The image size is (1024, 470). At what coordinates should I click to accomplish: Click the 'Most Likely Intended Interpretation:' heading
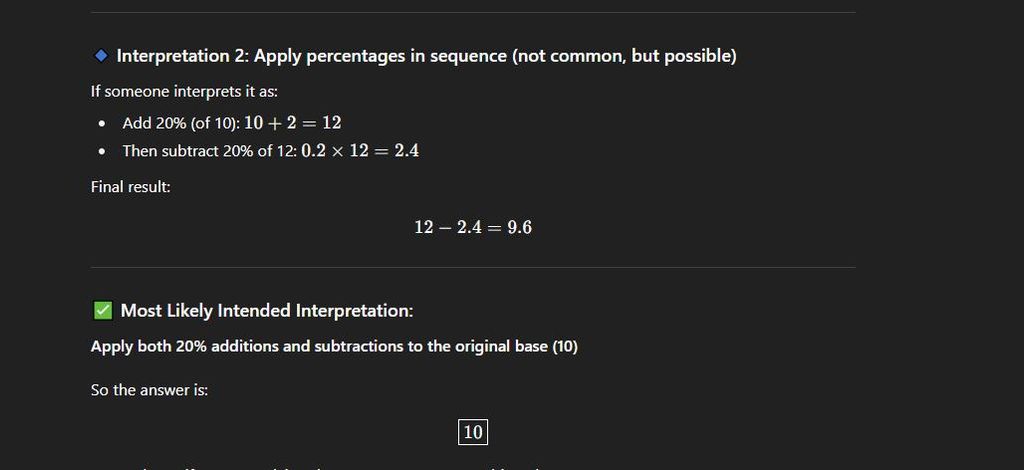point(266,311)
